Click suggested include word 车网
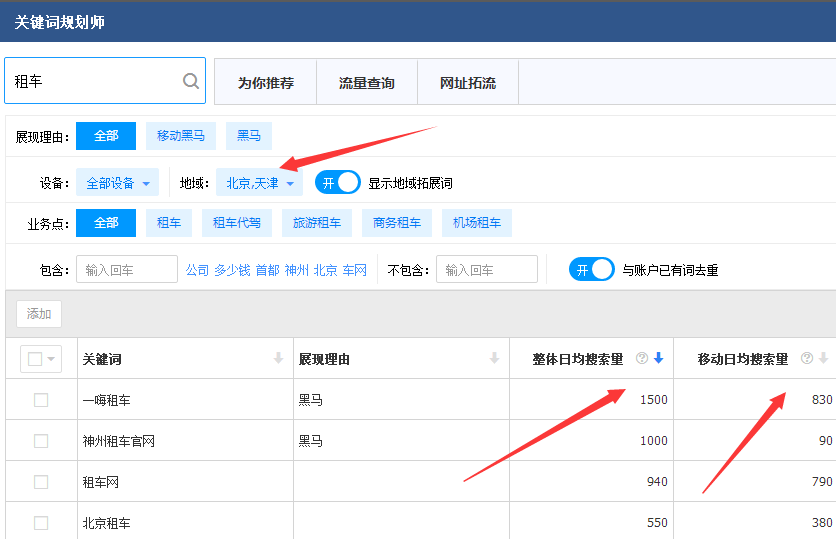Screen dimensions: 836x539 pyautogui.click(x=355, y=270)
